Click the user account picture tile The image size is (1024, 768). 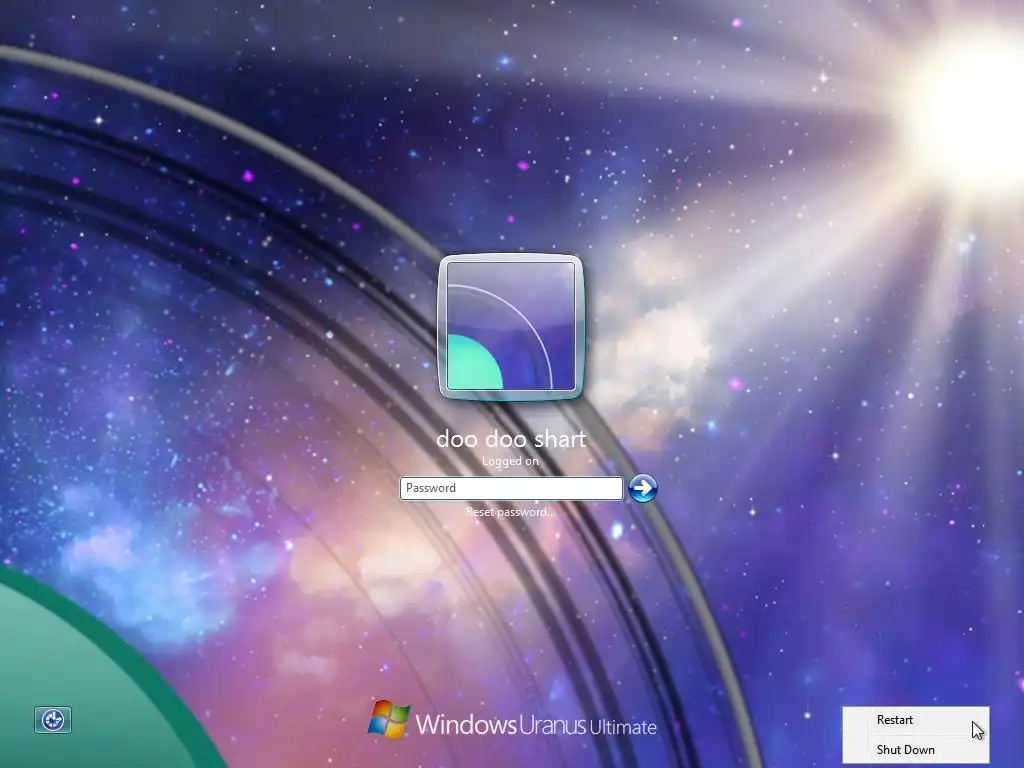tap(511, 327)
